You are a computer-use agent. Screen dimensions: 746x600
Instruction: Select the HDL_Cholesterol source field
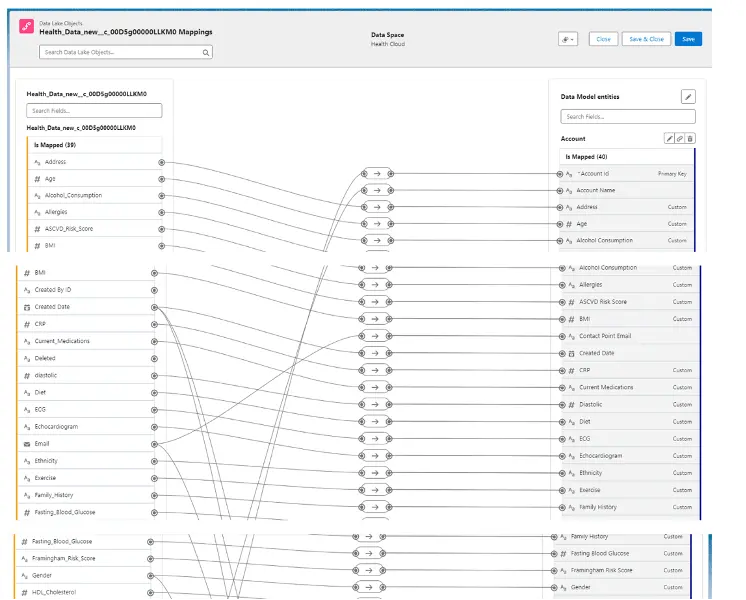pyautogui.click(x=84, y=592)
